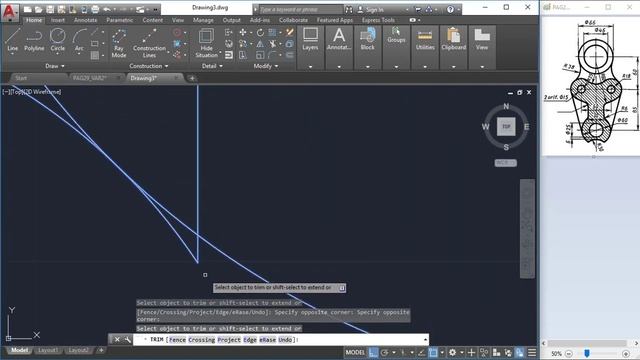
Task: Click the search binoculars icon
Action: [x=349, y=9]
